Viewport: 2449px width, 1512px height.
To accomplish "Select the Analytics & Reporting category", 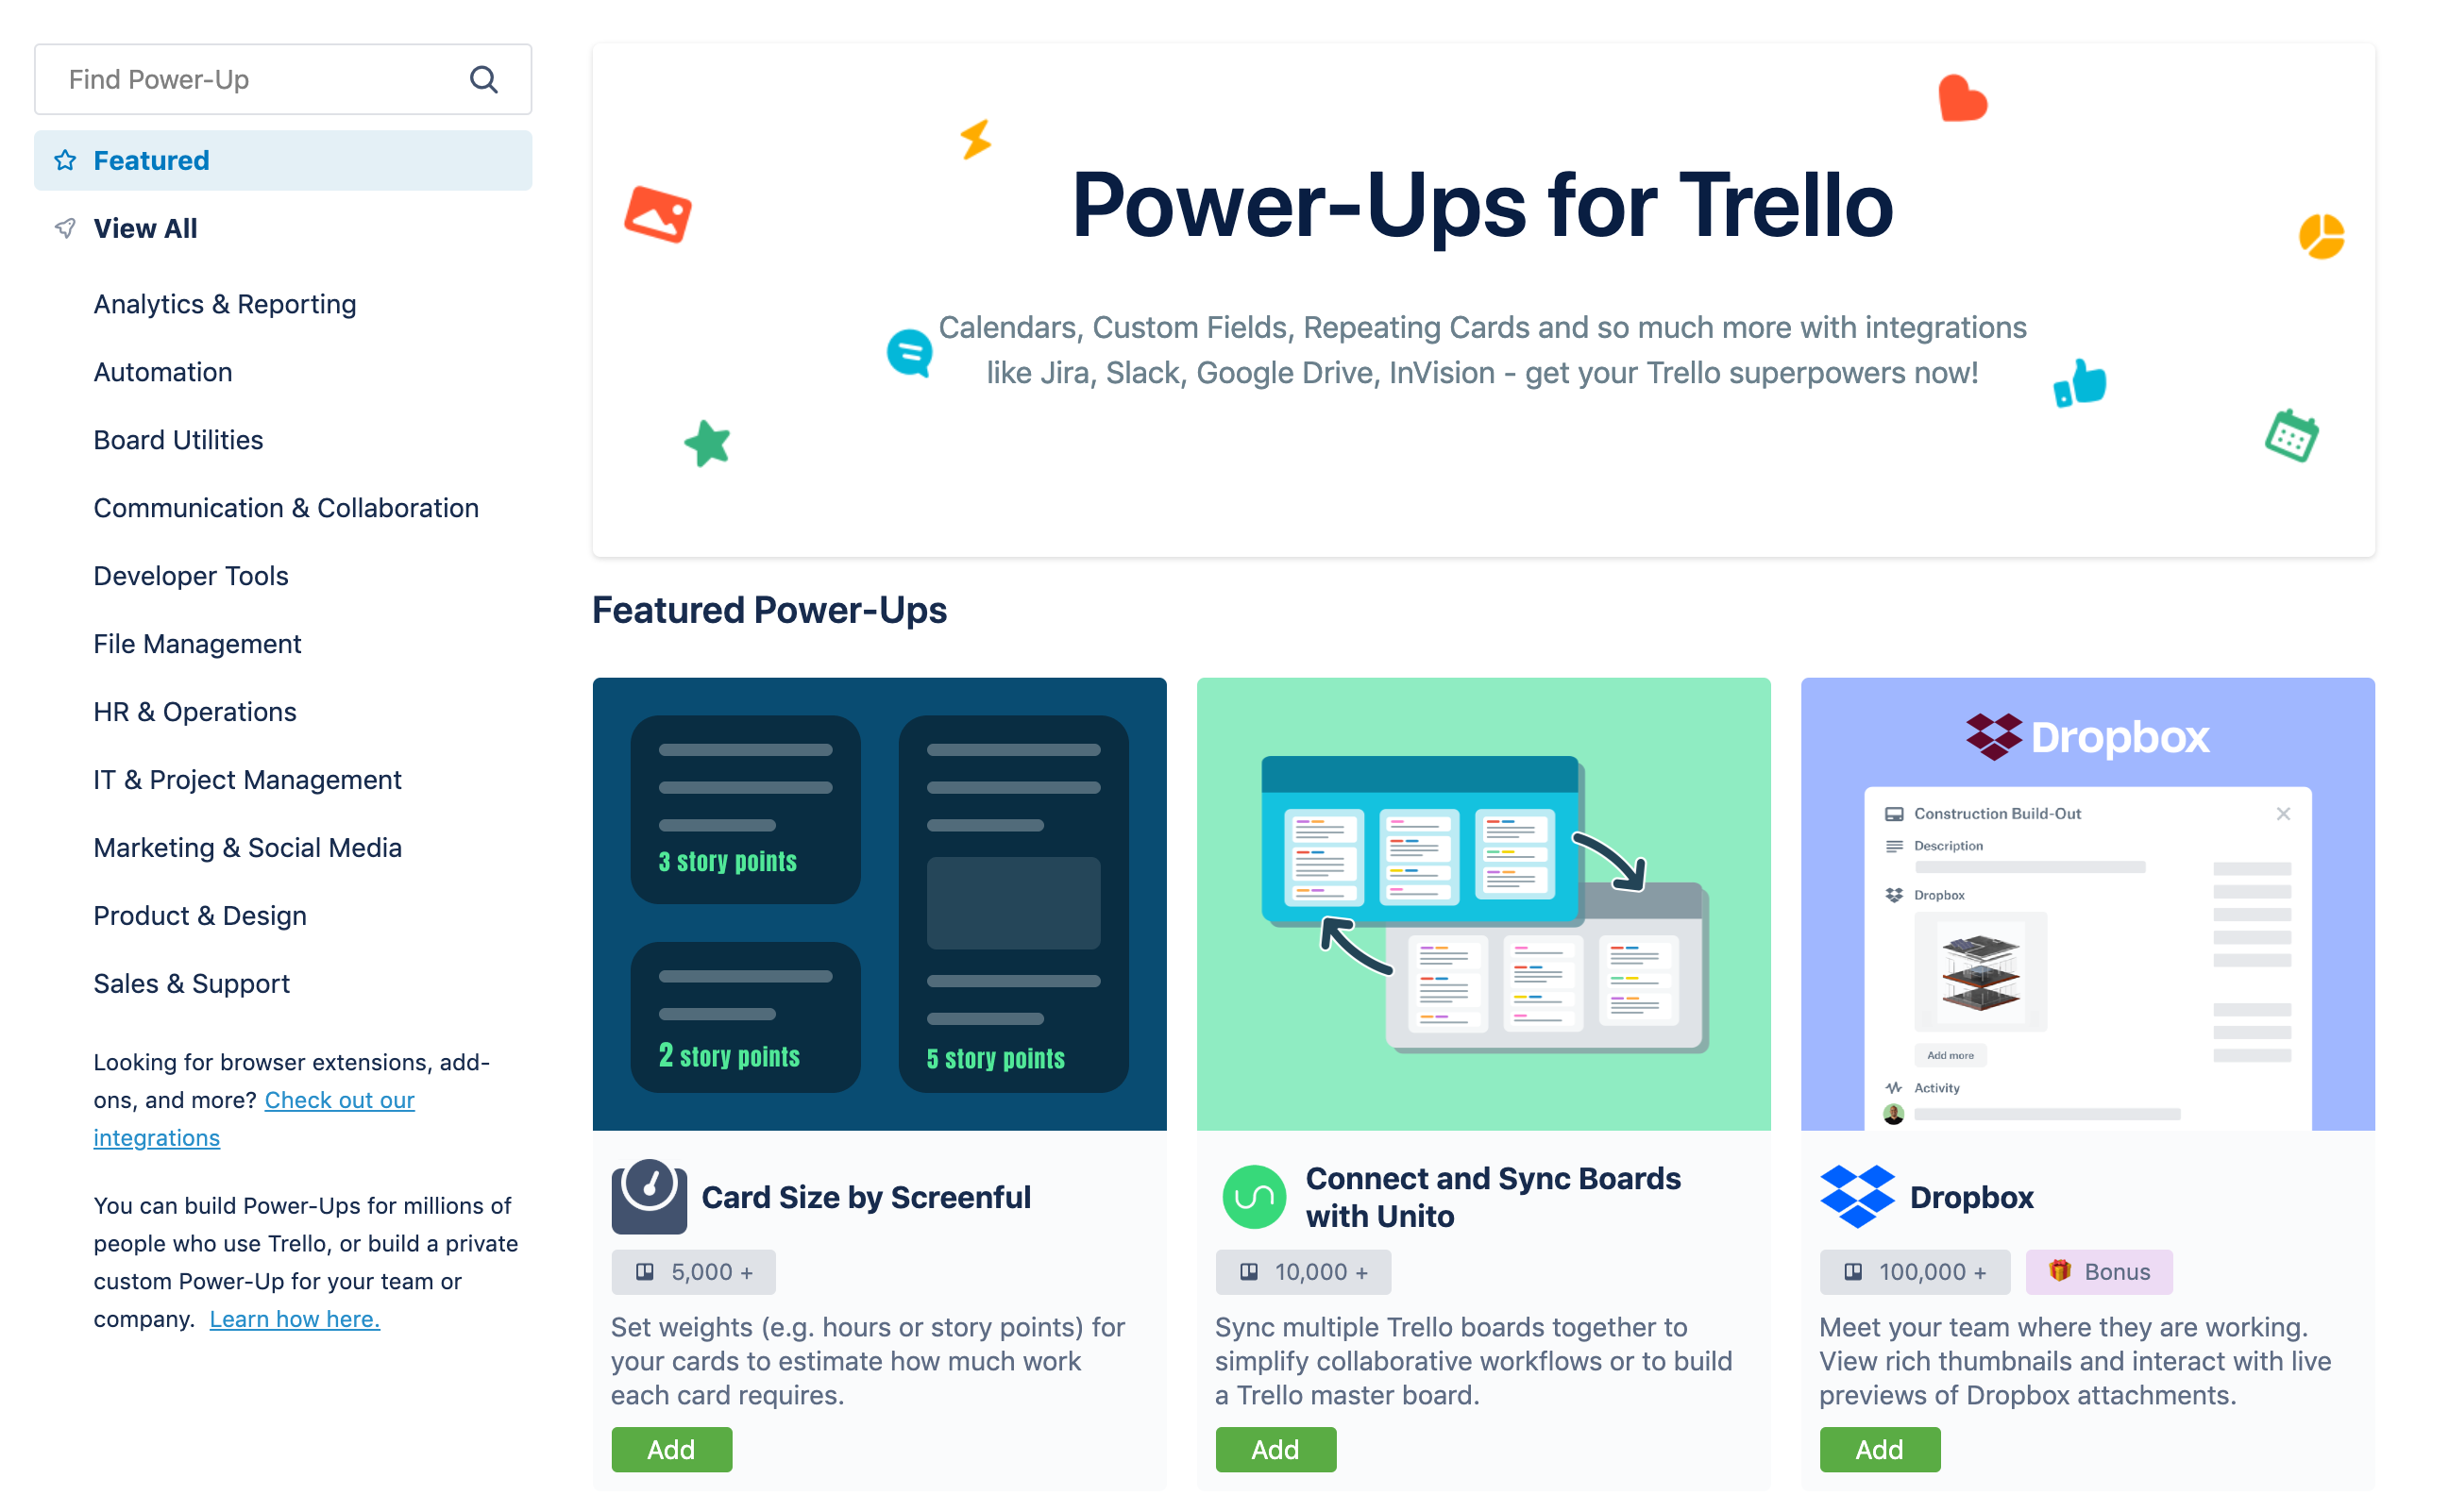I will [224, 302].
